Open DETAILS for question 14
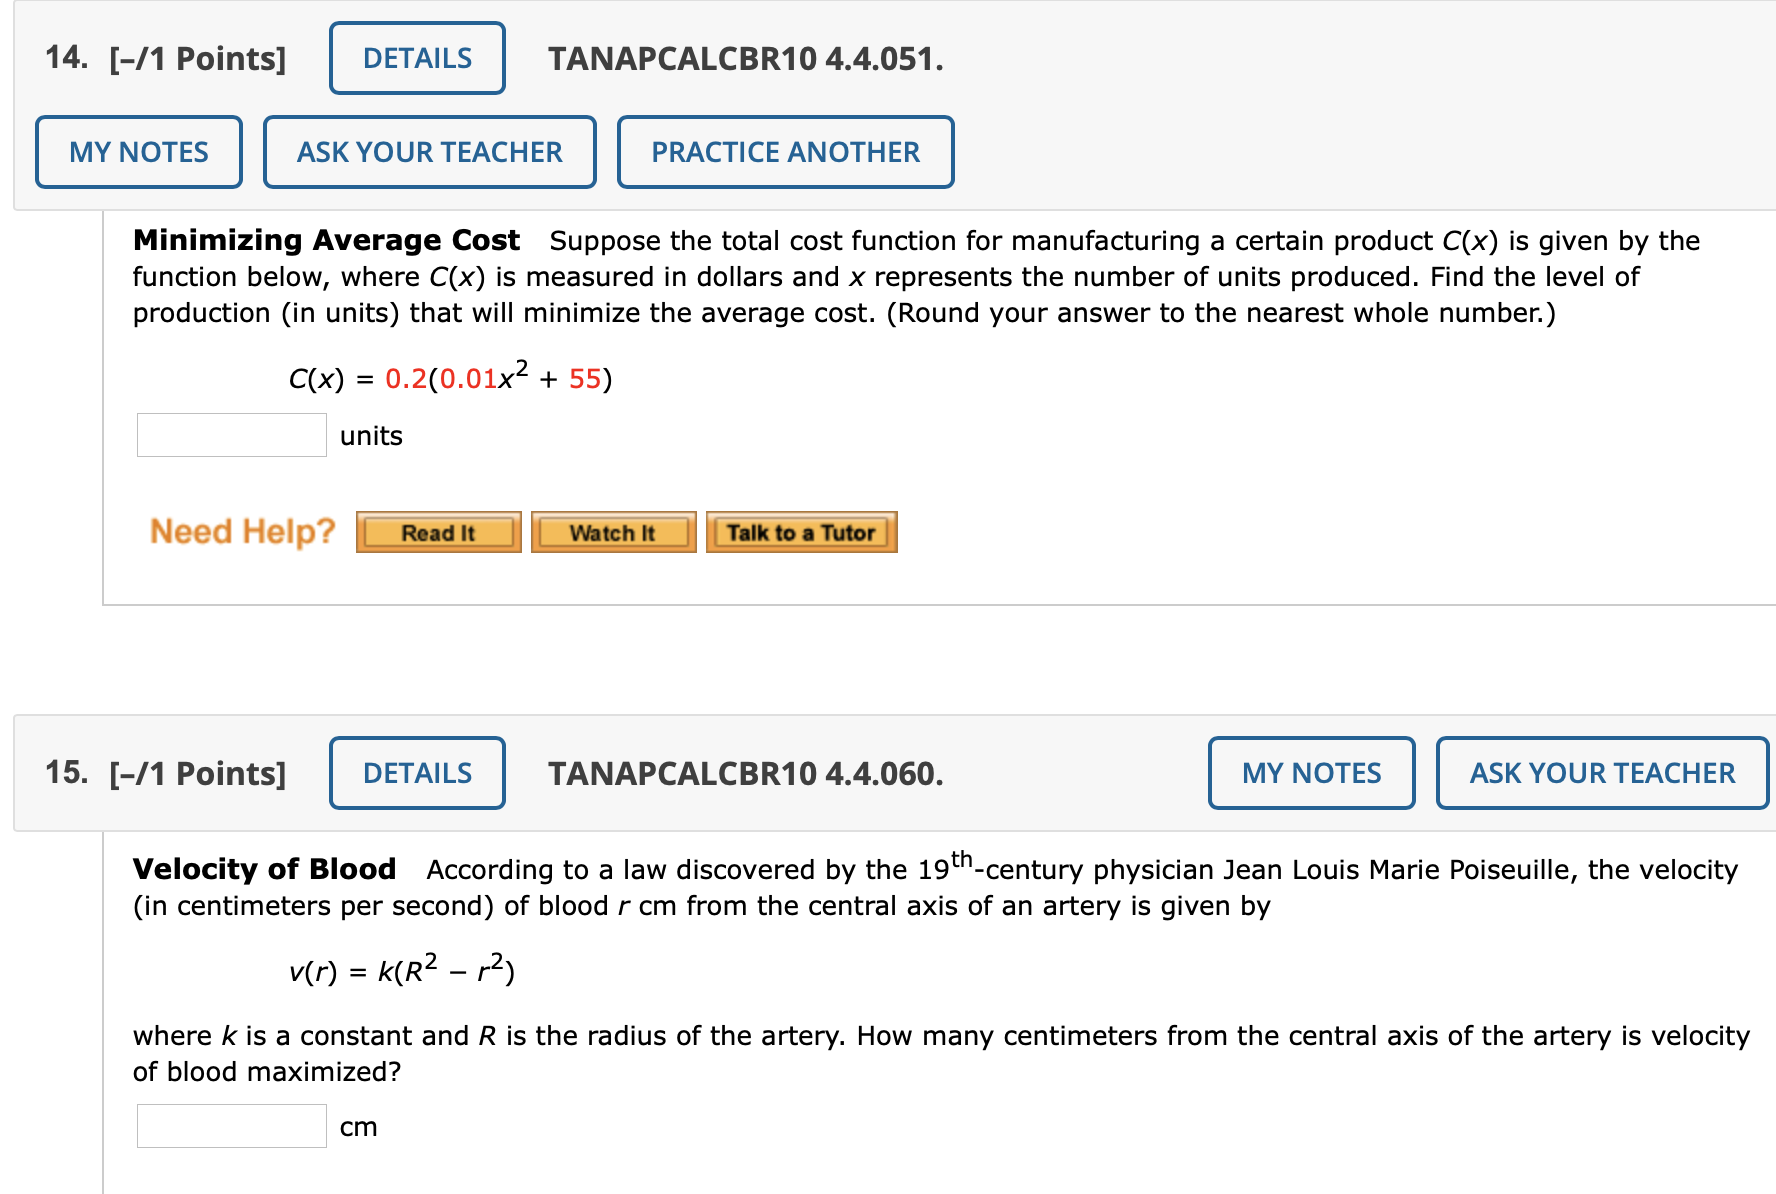 (x=417, y=58)
